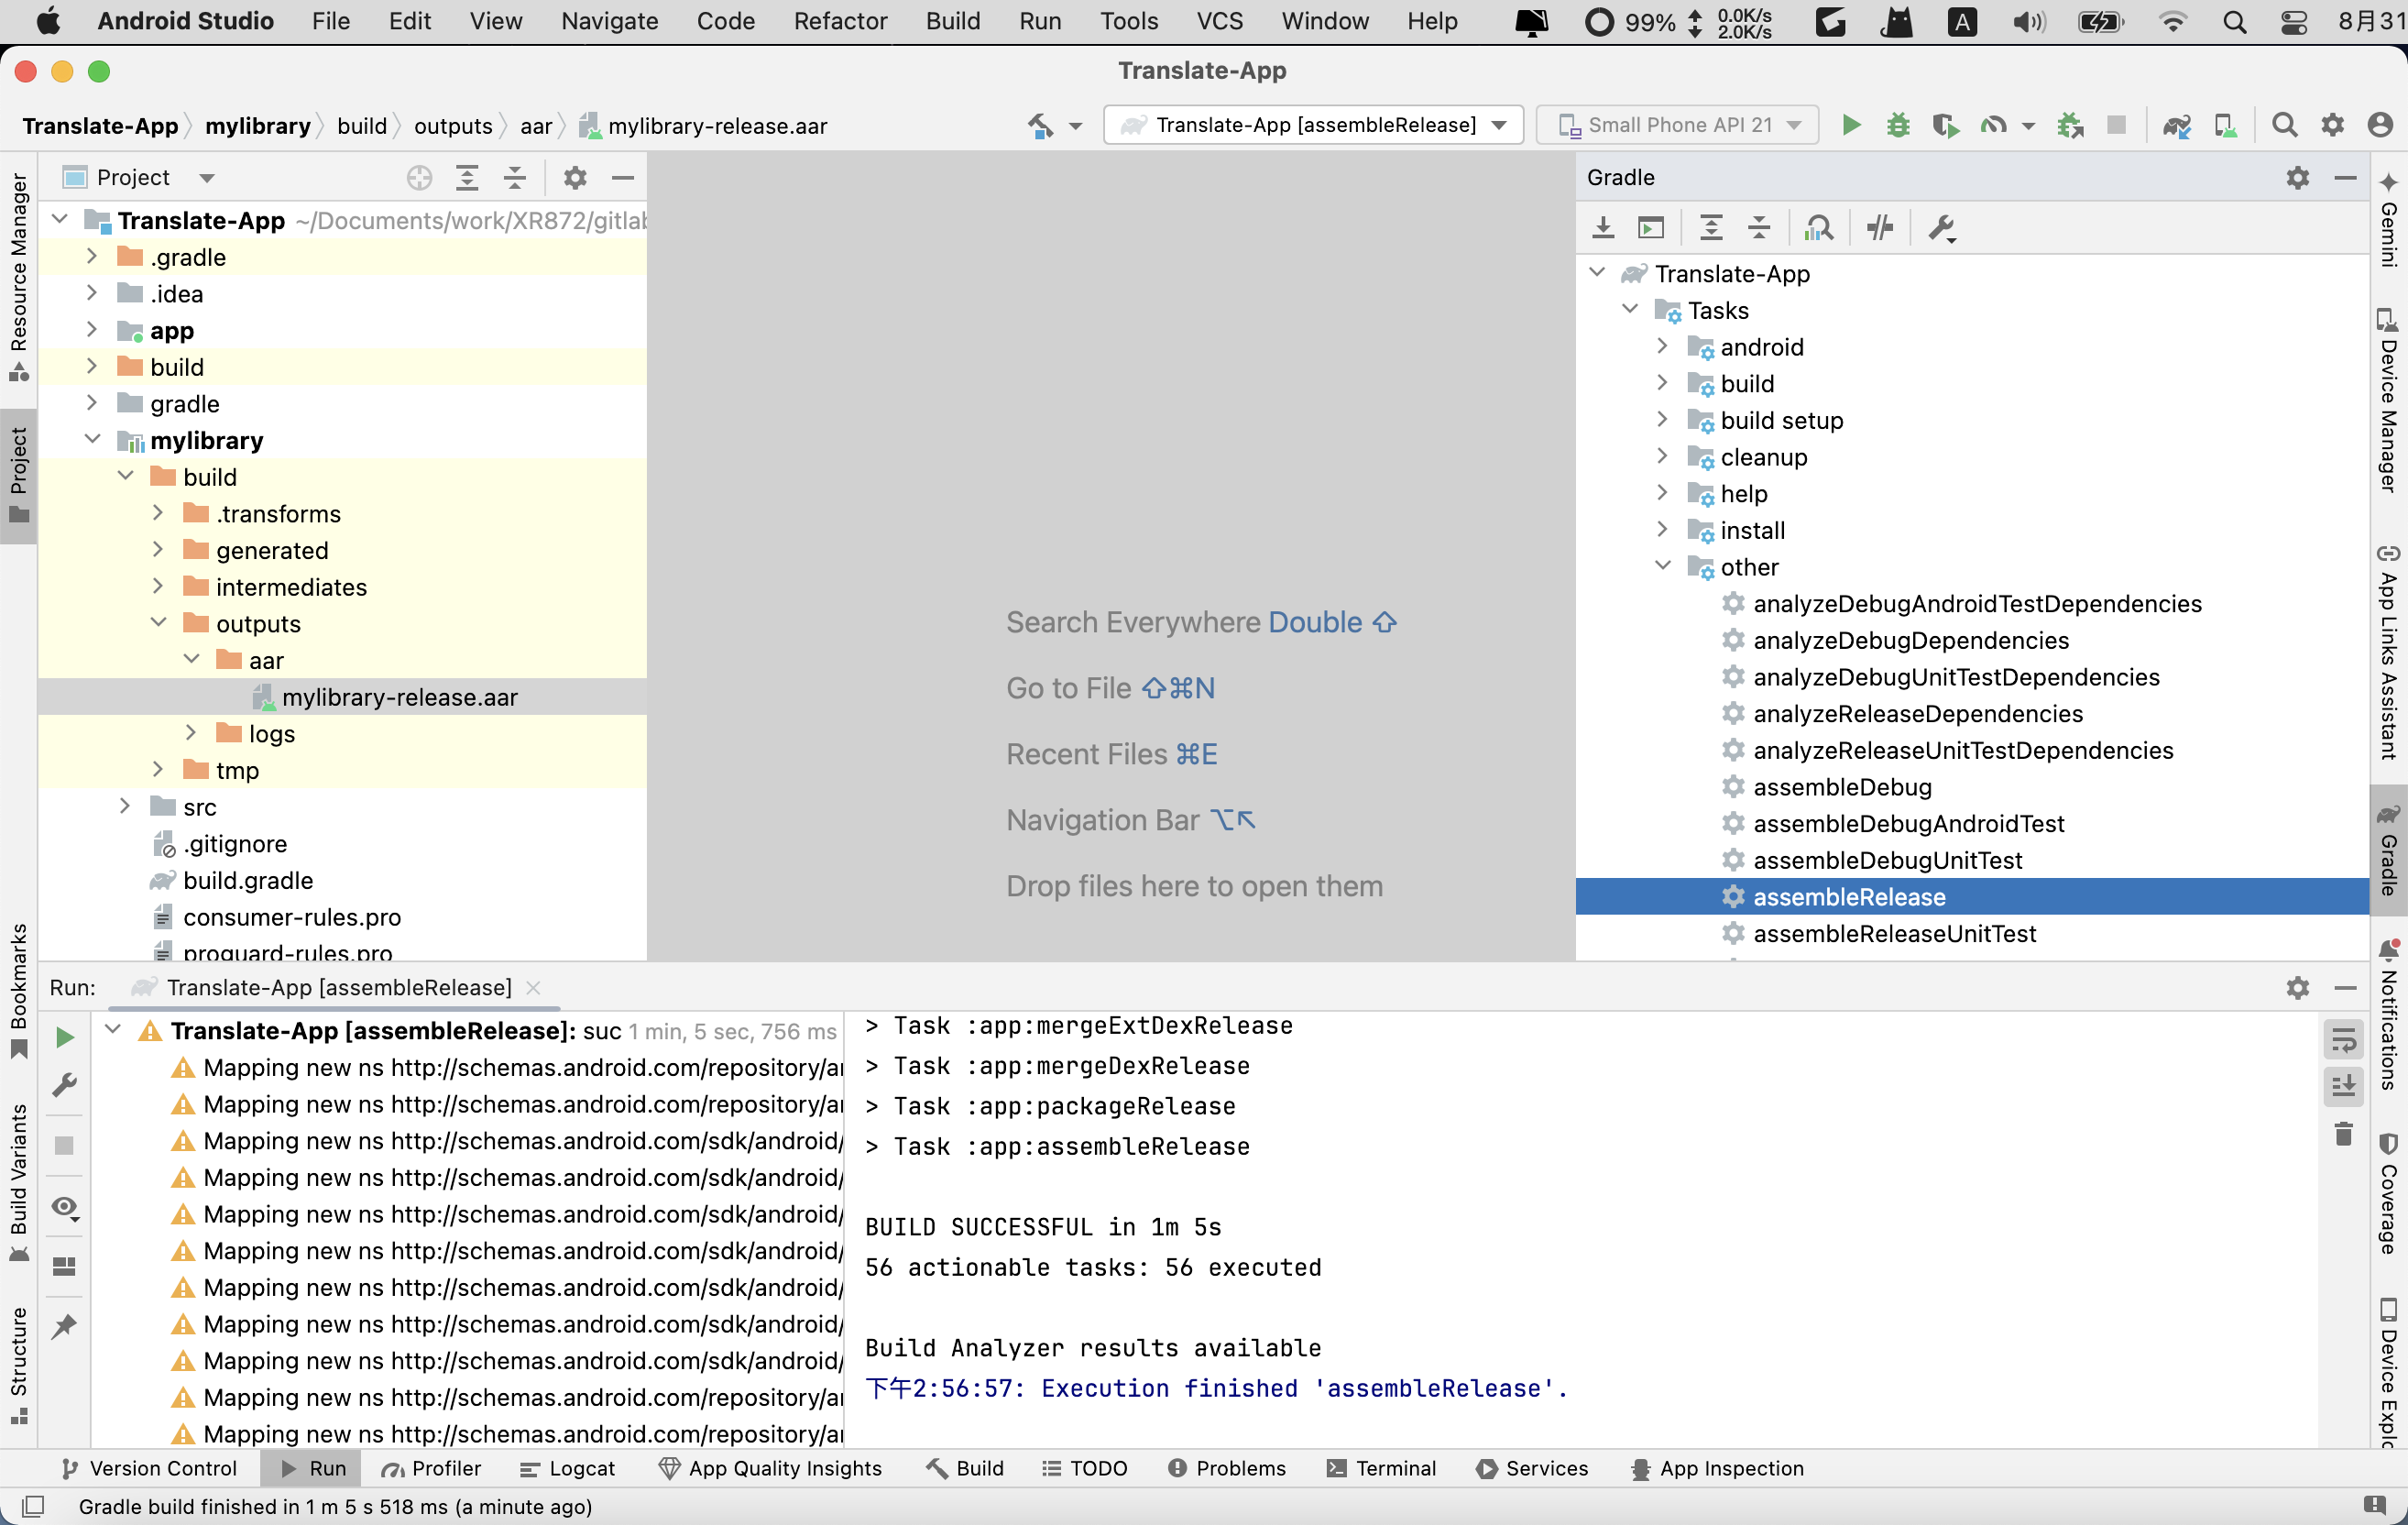Open macOS Wi-Fi menu bar icon
The image size is (2408, 1525).
pyautogui.click(x=2173, y=21)
